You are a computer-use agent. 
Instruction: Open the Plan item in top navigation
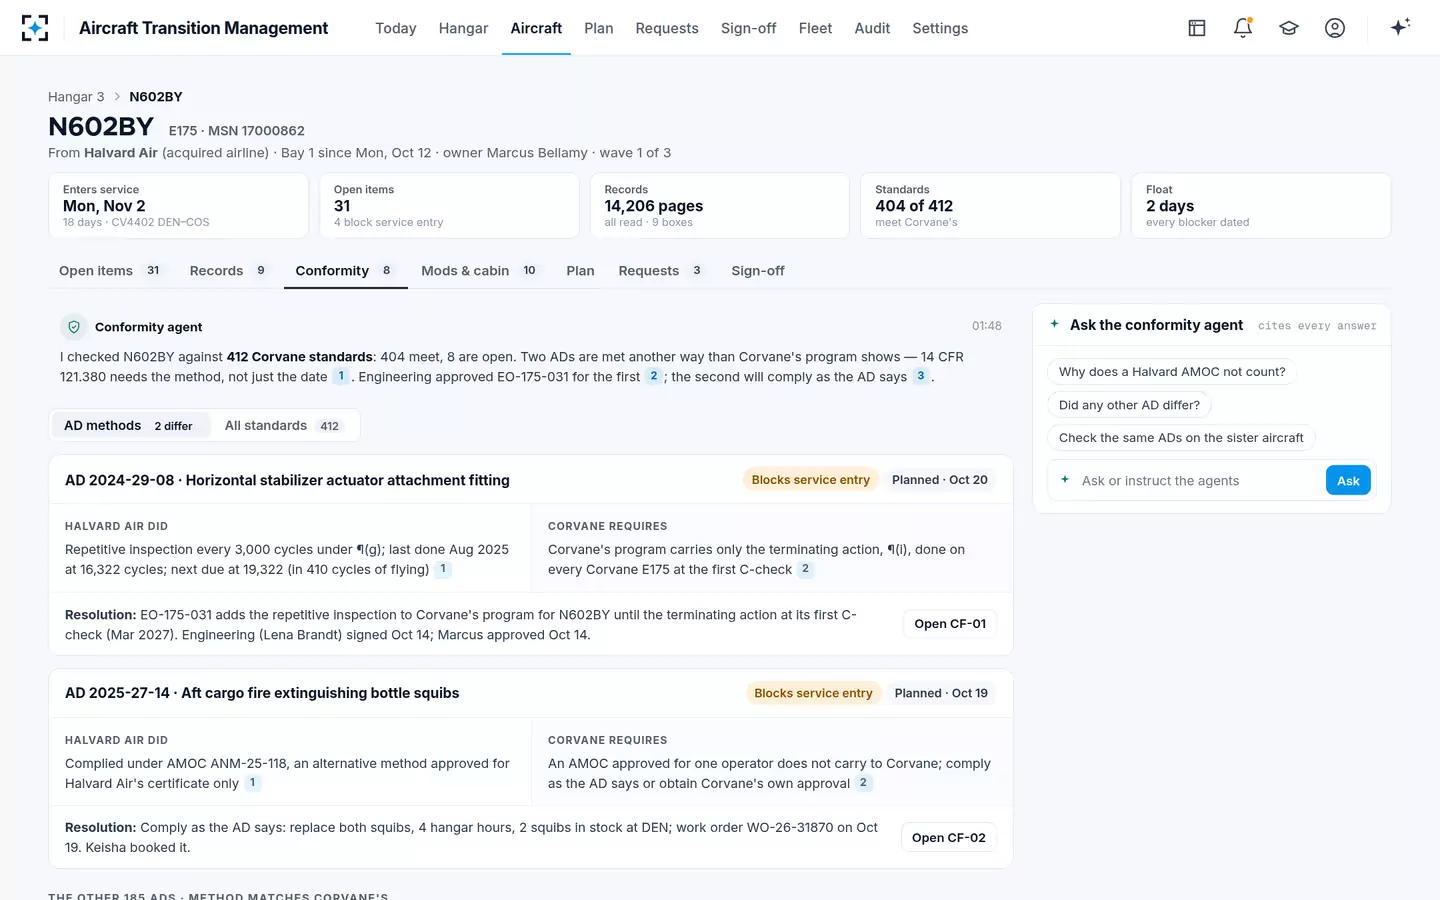(x=599, y=28)
